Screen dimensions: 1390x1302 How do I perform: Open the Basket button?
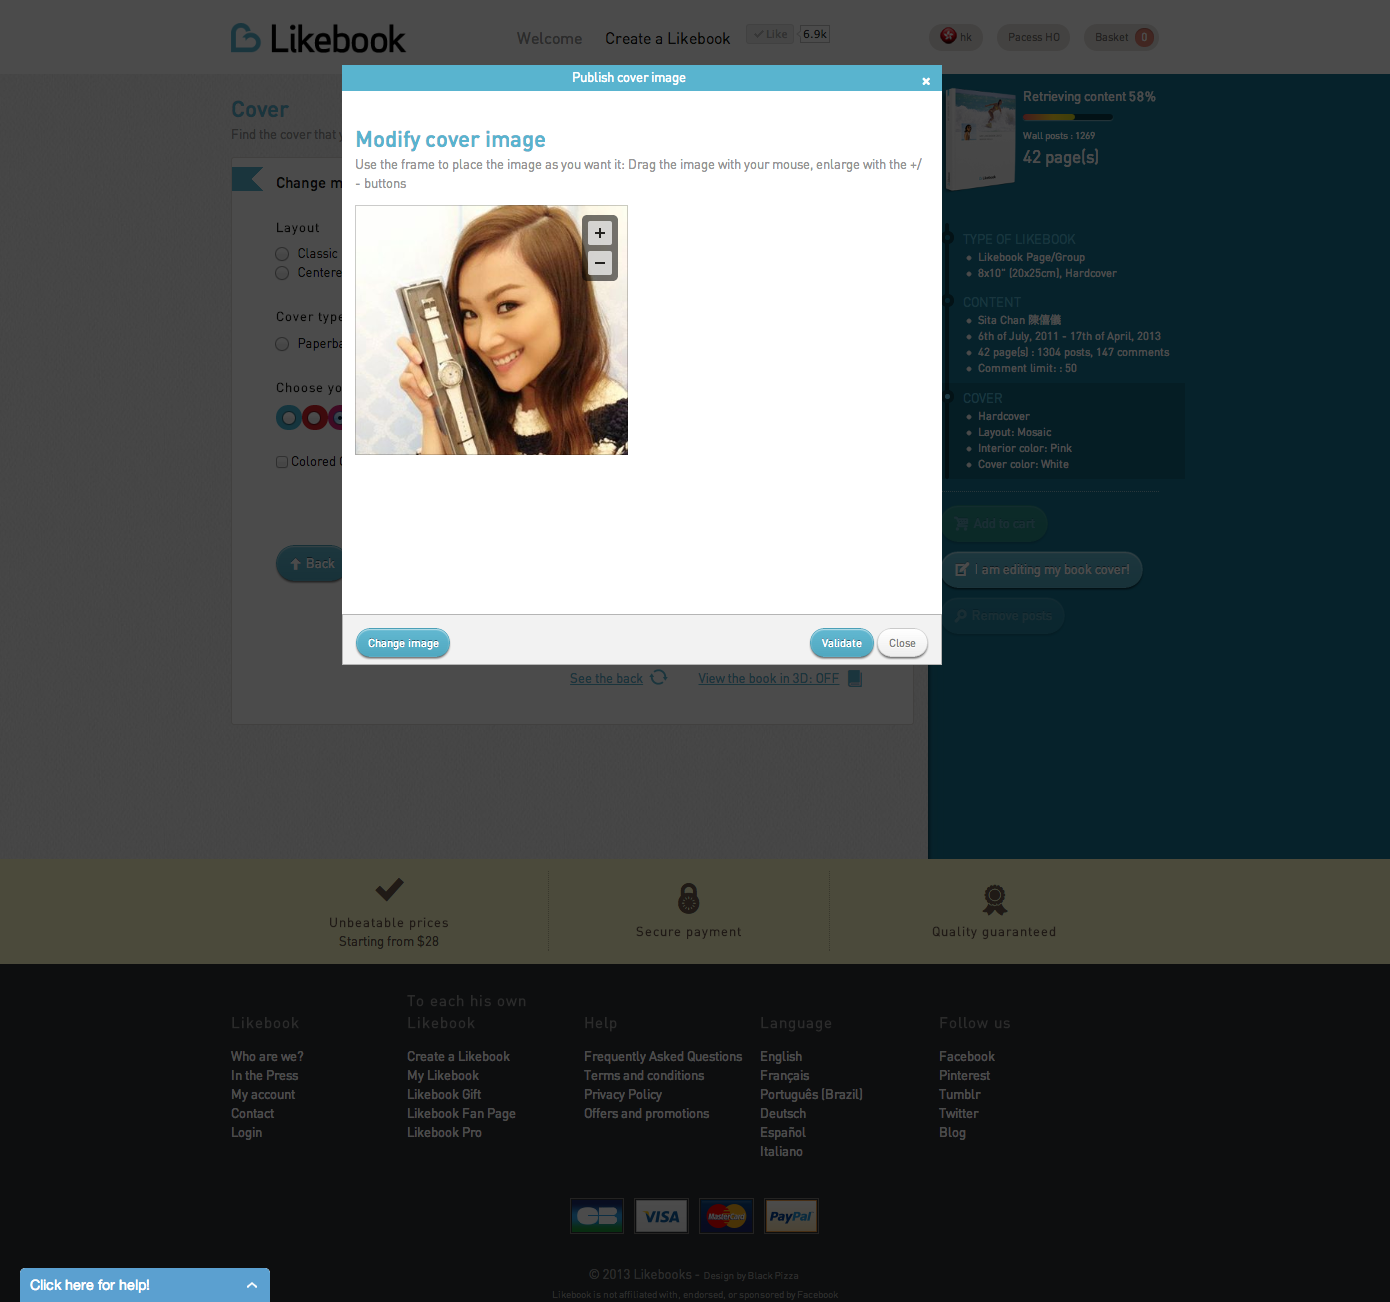pyautogui.click(x=1121, y=37)
